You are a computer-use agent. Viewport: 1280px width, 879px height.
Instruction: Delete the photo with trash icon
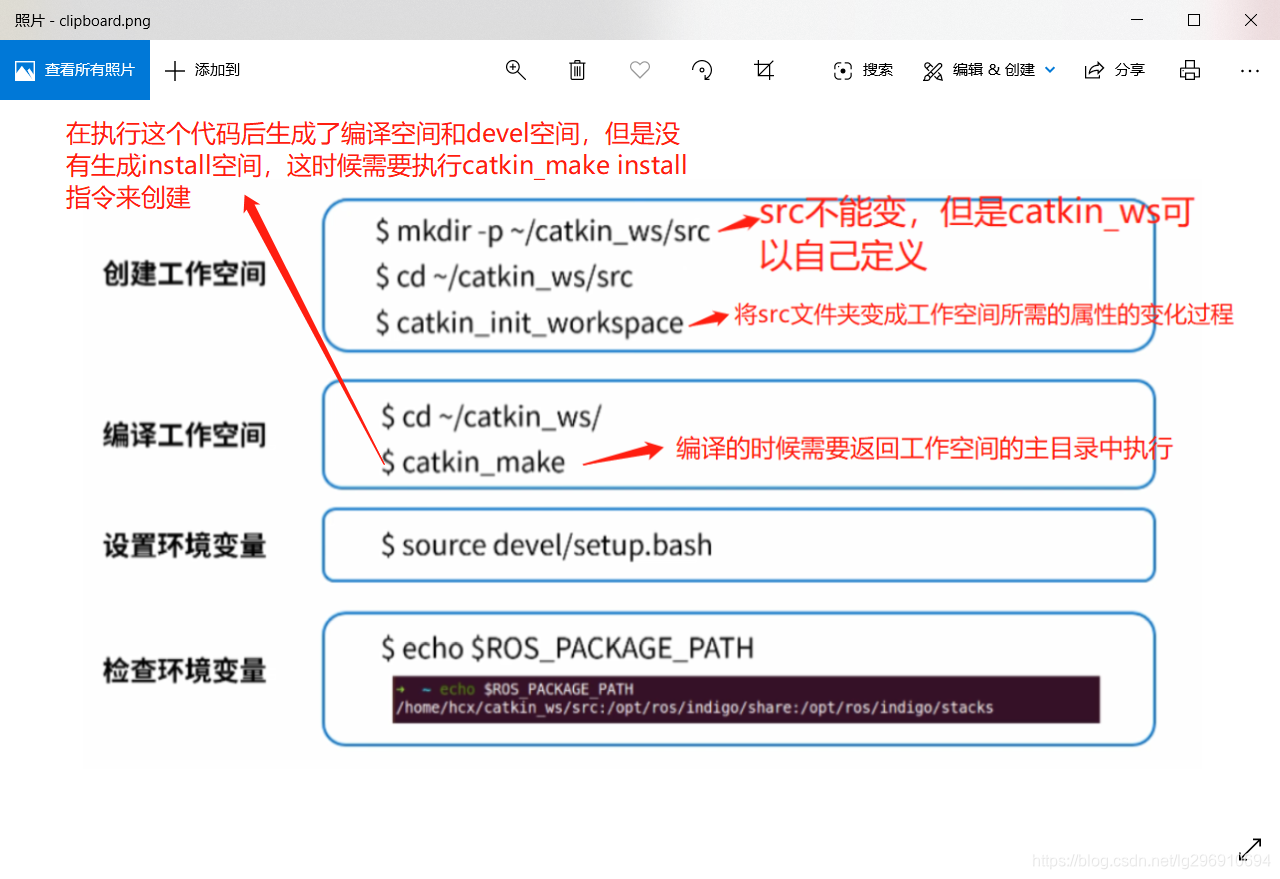pos(577,70)
